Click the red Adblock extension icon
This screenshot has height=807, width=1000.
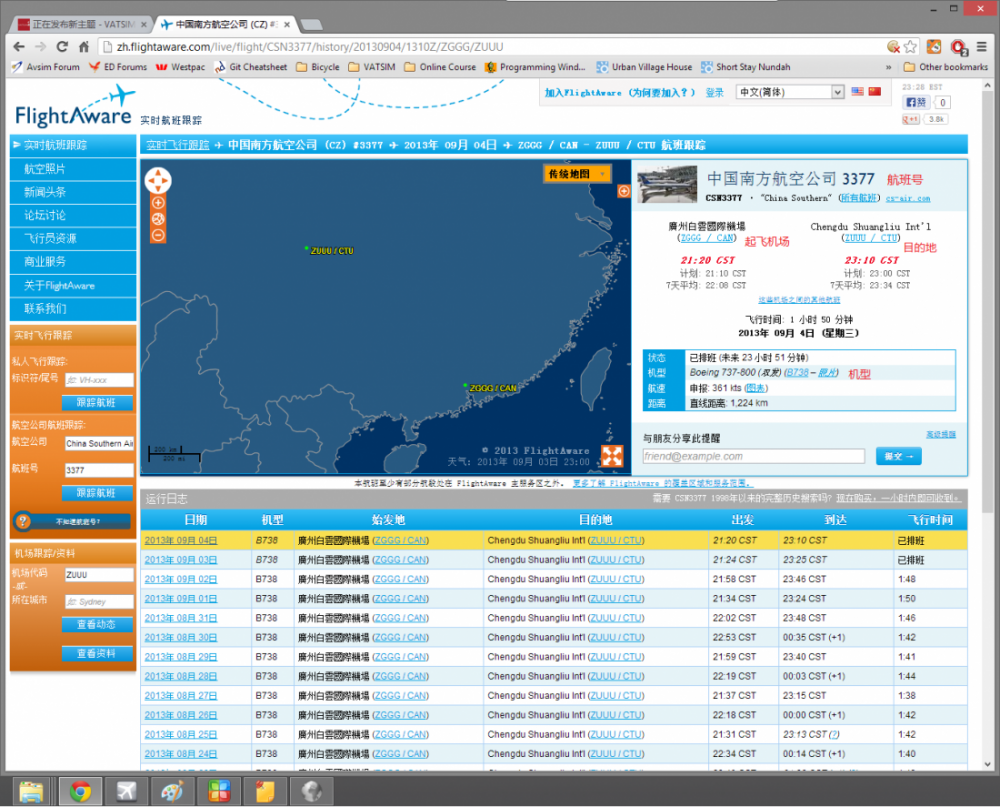959,47
